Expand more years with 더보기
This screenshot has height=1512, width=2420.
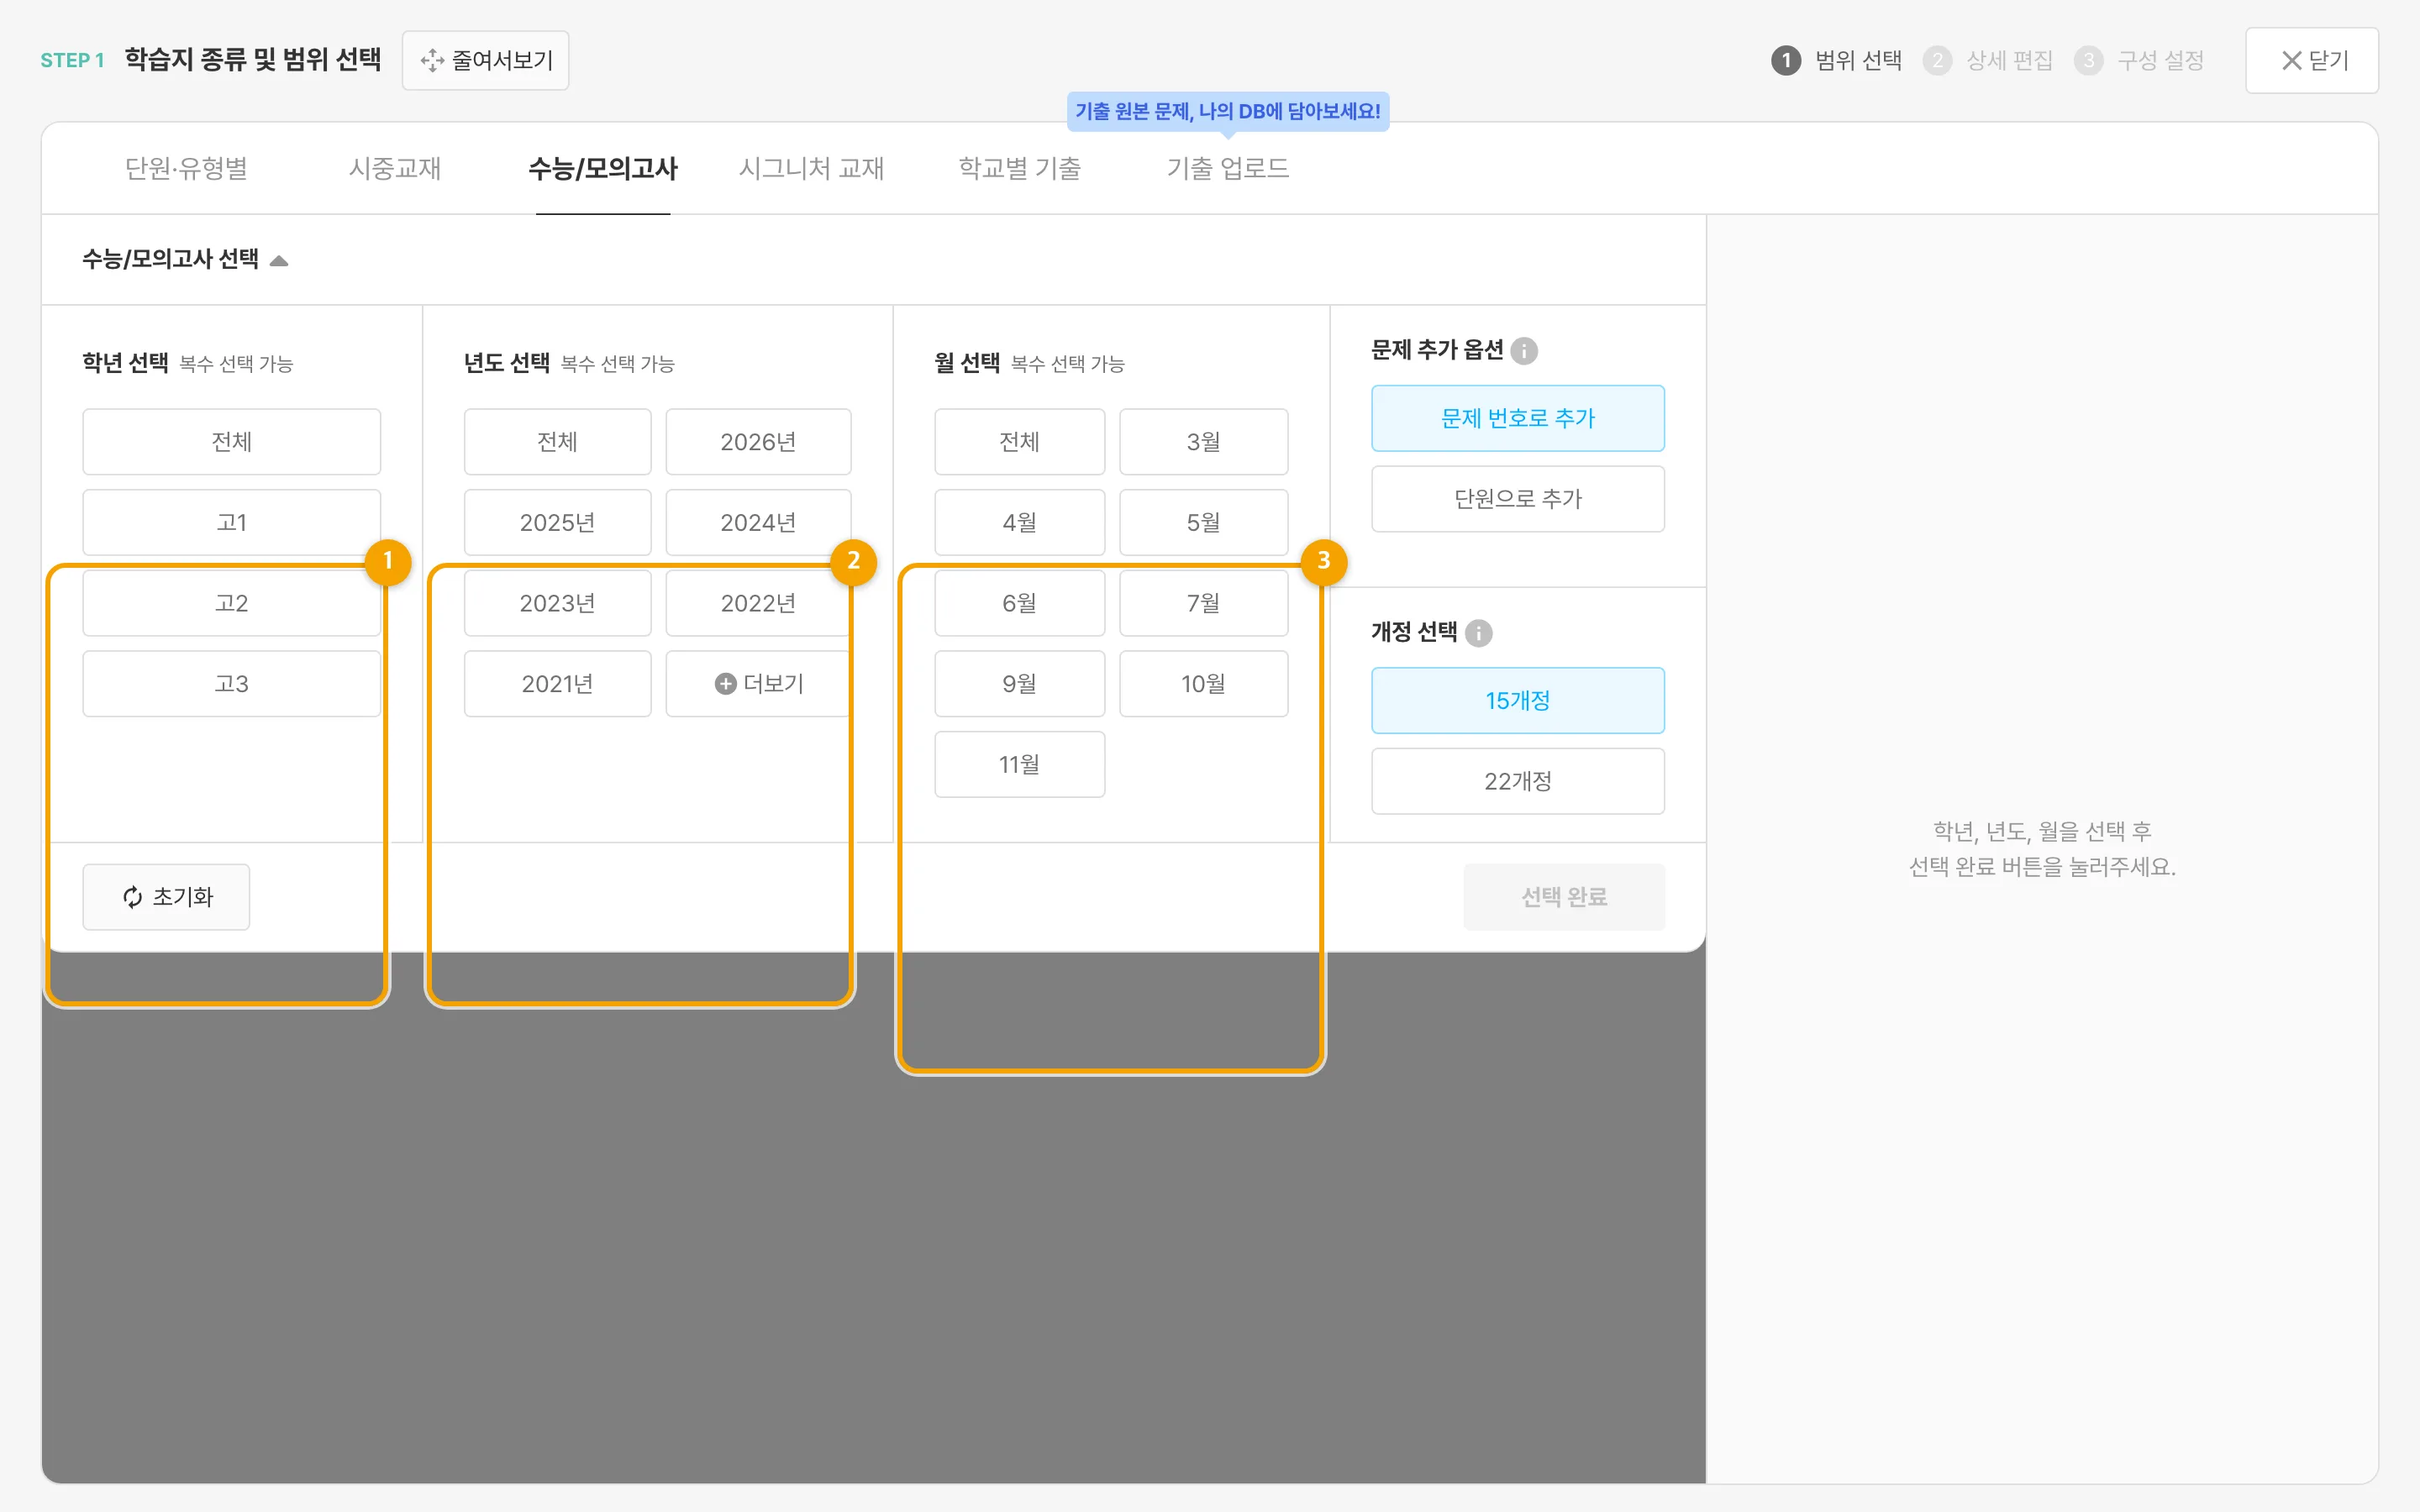tap(759, 684)
